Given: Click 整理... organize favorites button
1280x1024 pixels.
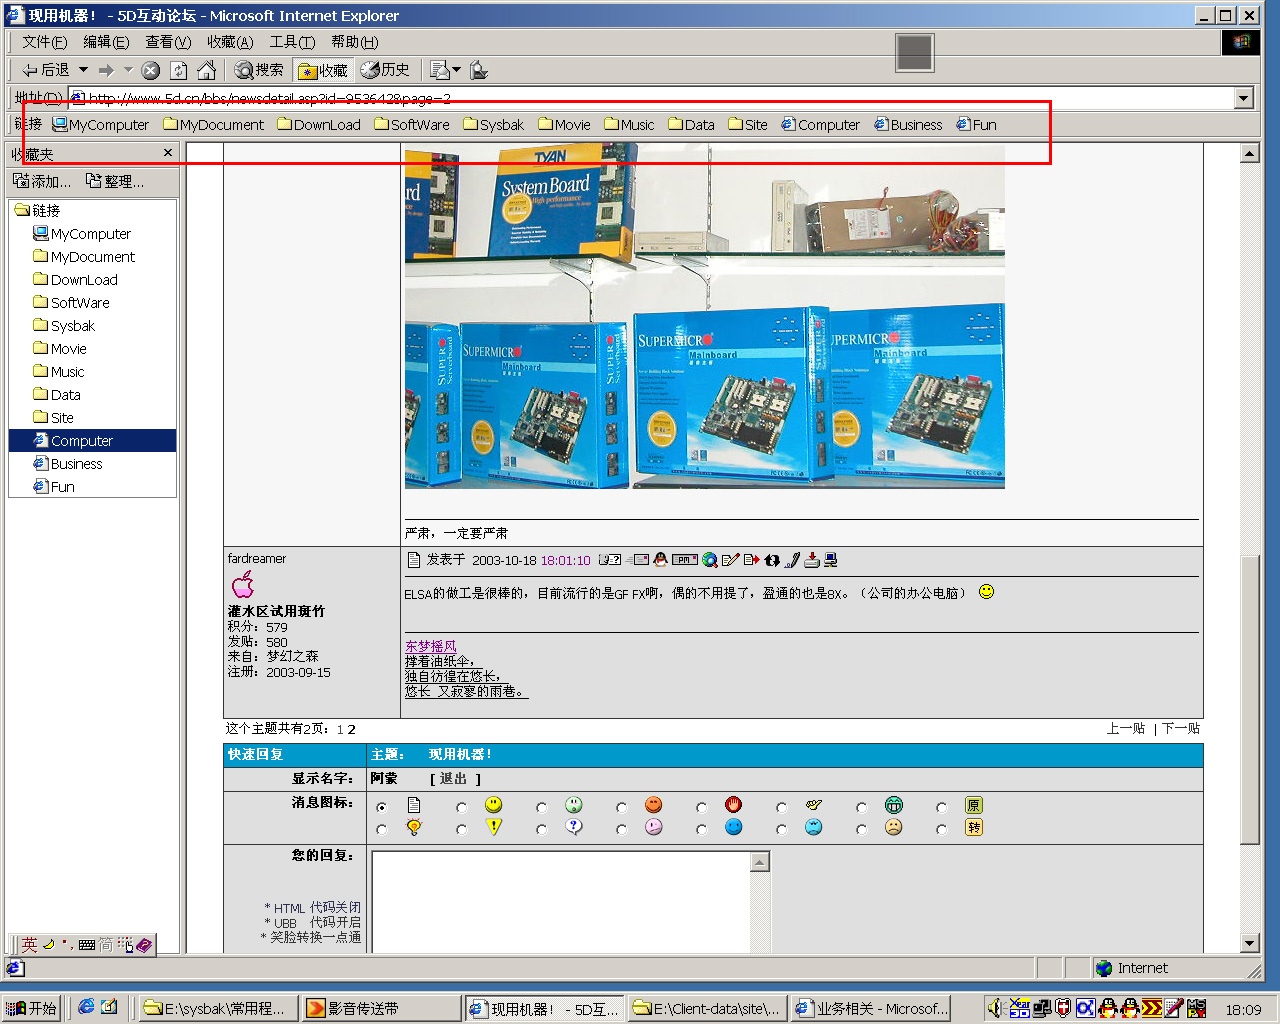Looking at the screenshot, I should pyautogui.click(x=115, y=181).
